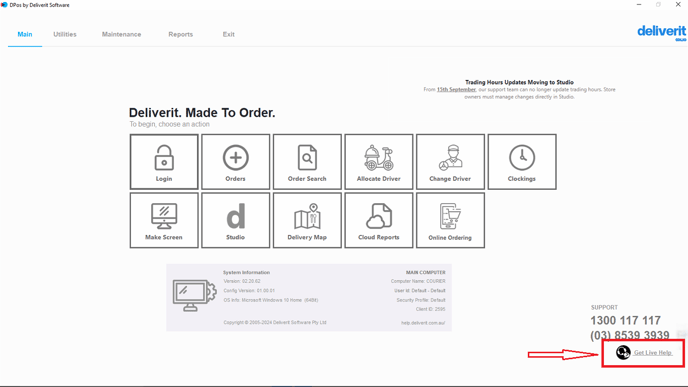Image resolution: width=688 pixels, height=387 pixels.
Task: Click the Version 02.20.62 text
Action: coord(242,281)
